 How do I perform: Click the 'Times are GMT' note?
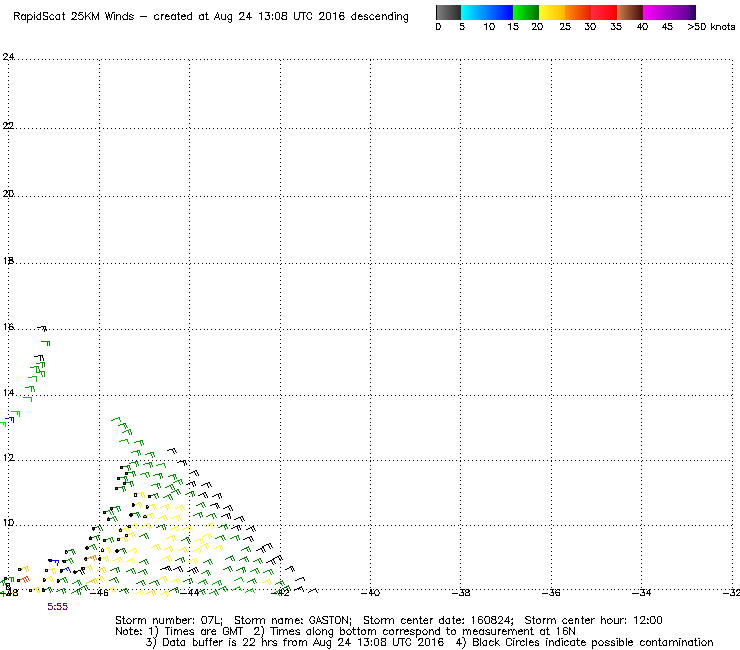click(x=204, y=632)
